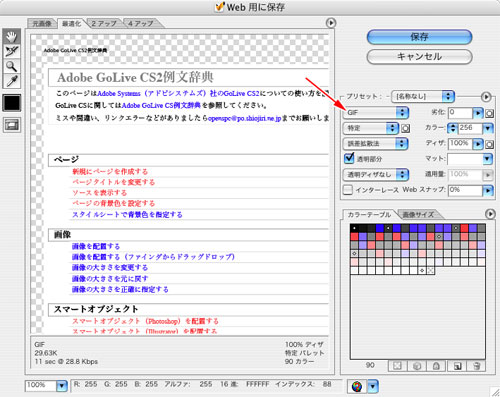The image size is (500, 397).
Task: Open the 透明ディザなし dropdown
Action: tap(376, 174)
